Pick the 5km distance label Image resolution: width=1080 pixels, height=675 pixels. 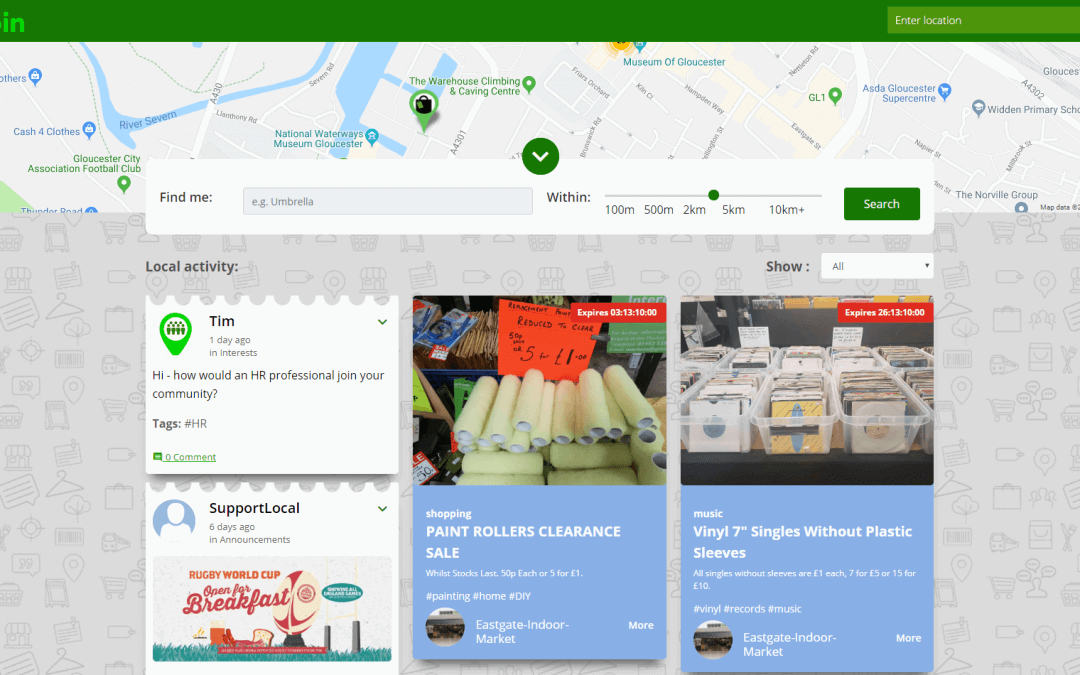(734, 209)
